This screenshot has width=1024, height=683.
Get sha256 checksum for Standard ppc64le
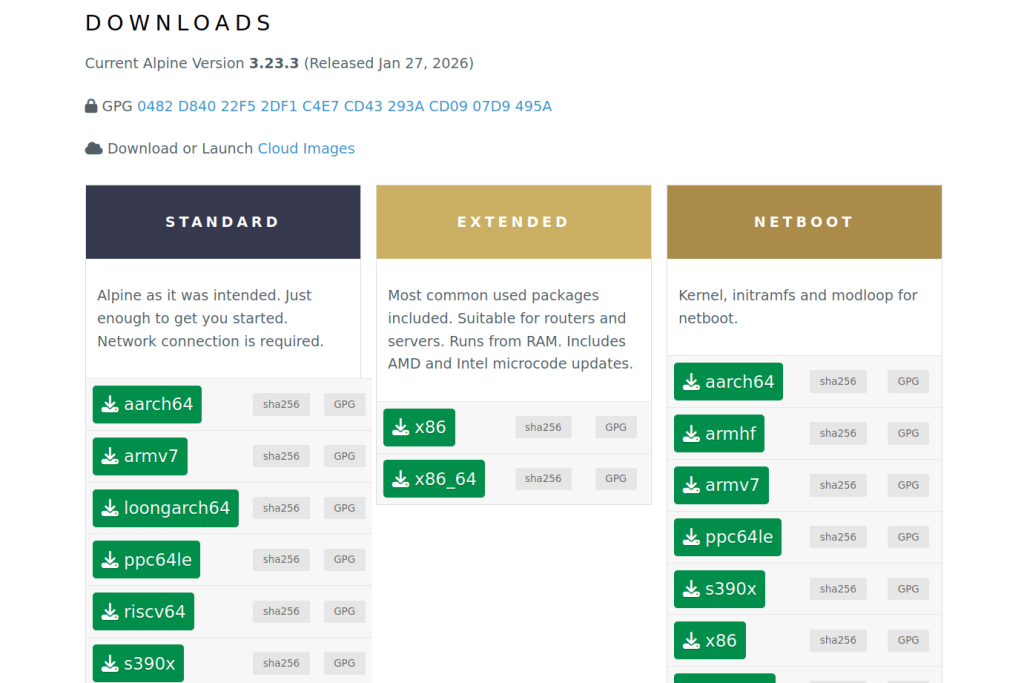pos(281,559)
